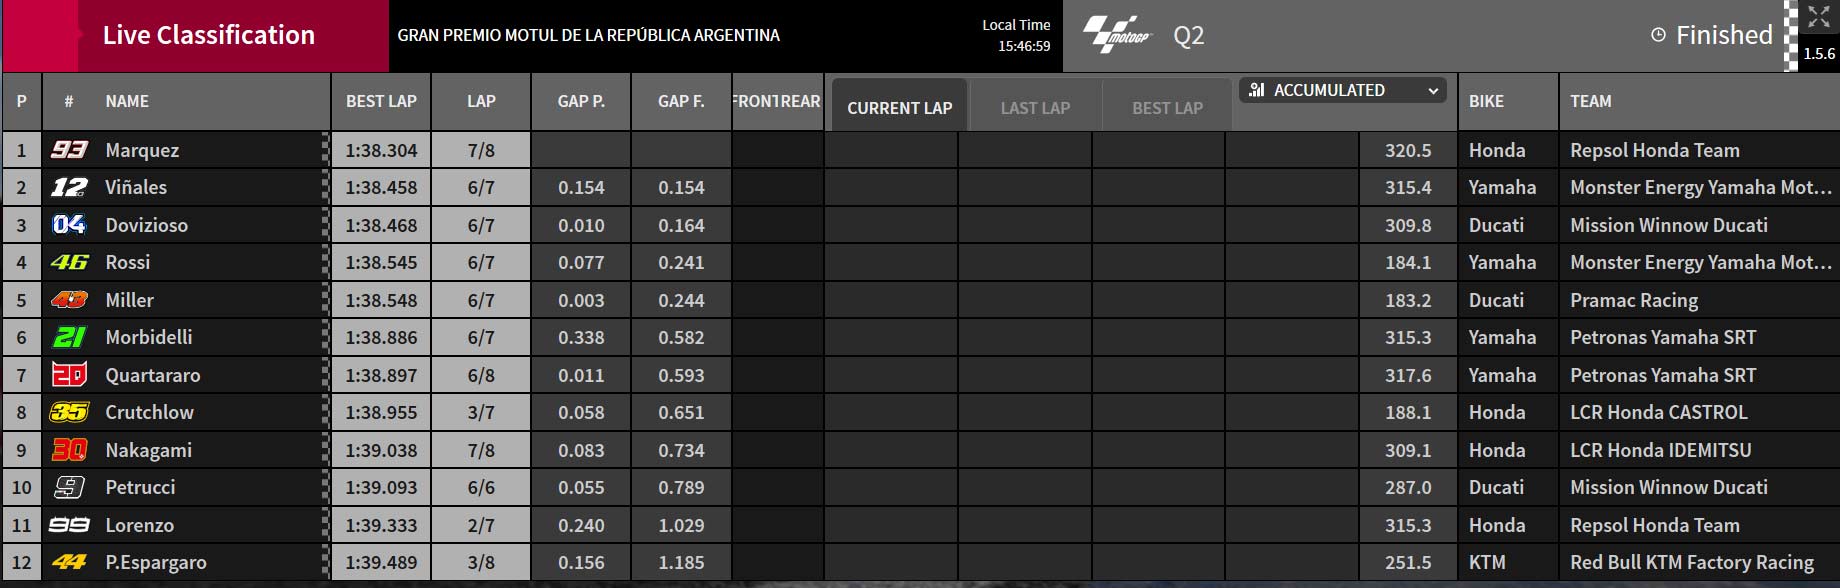This screenshot has height=588, width=1840.
Task: Click the clock icon beside Finished
Action: (x=1658, y=35)
